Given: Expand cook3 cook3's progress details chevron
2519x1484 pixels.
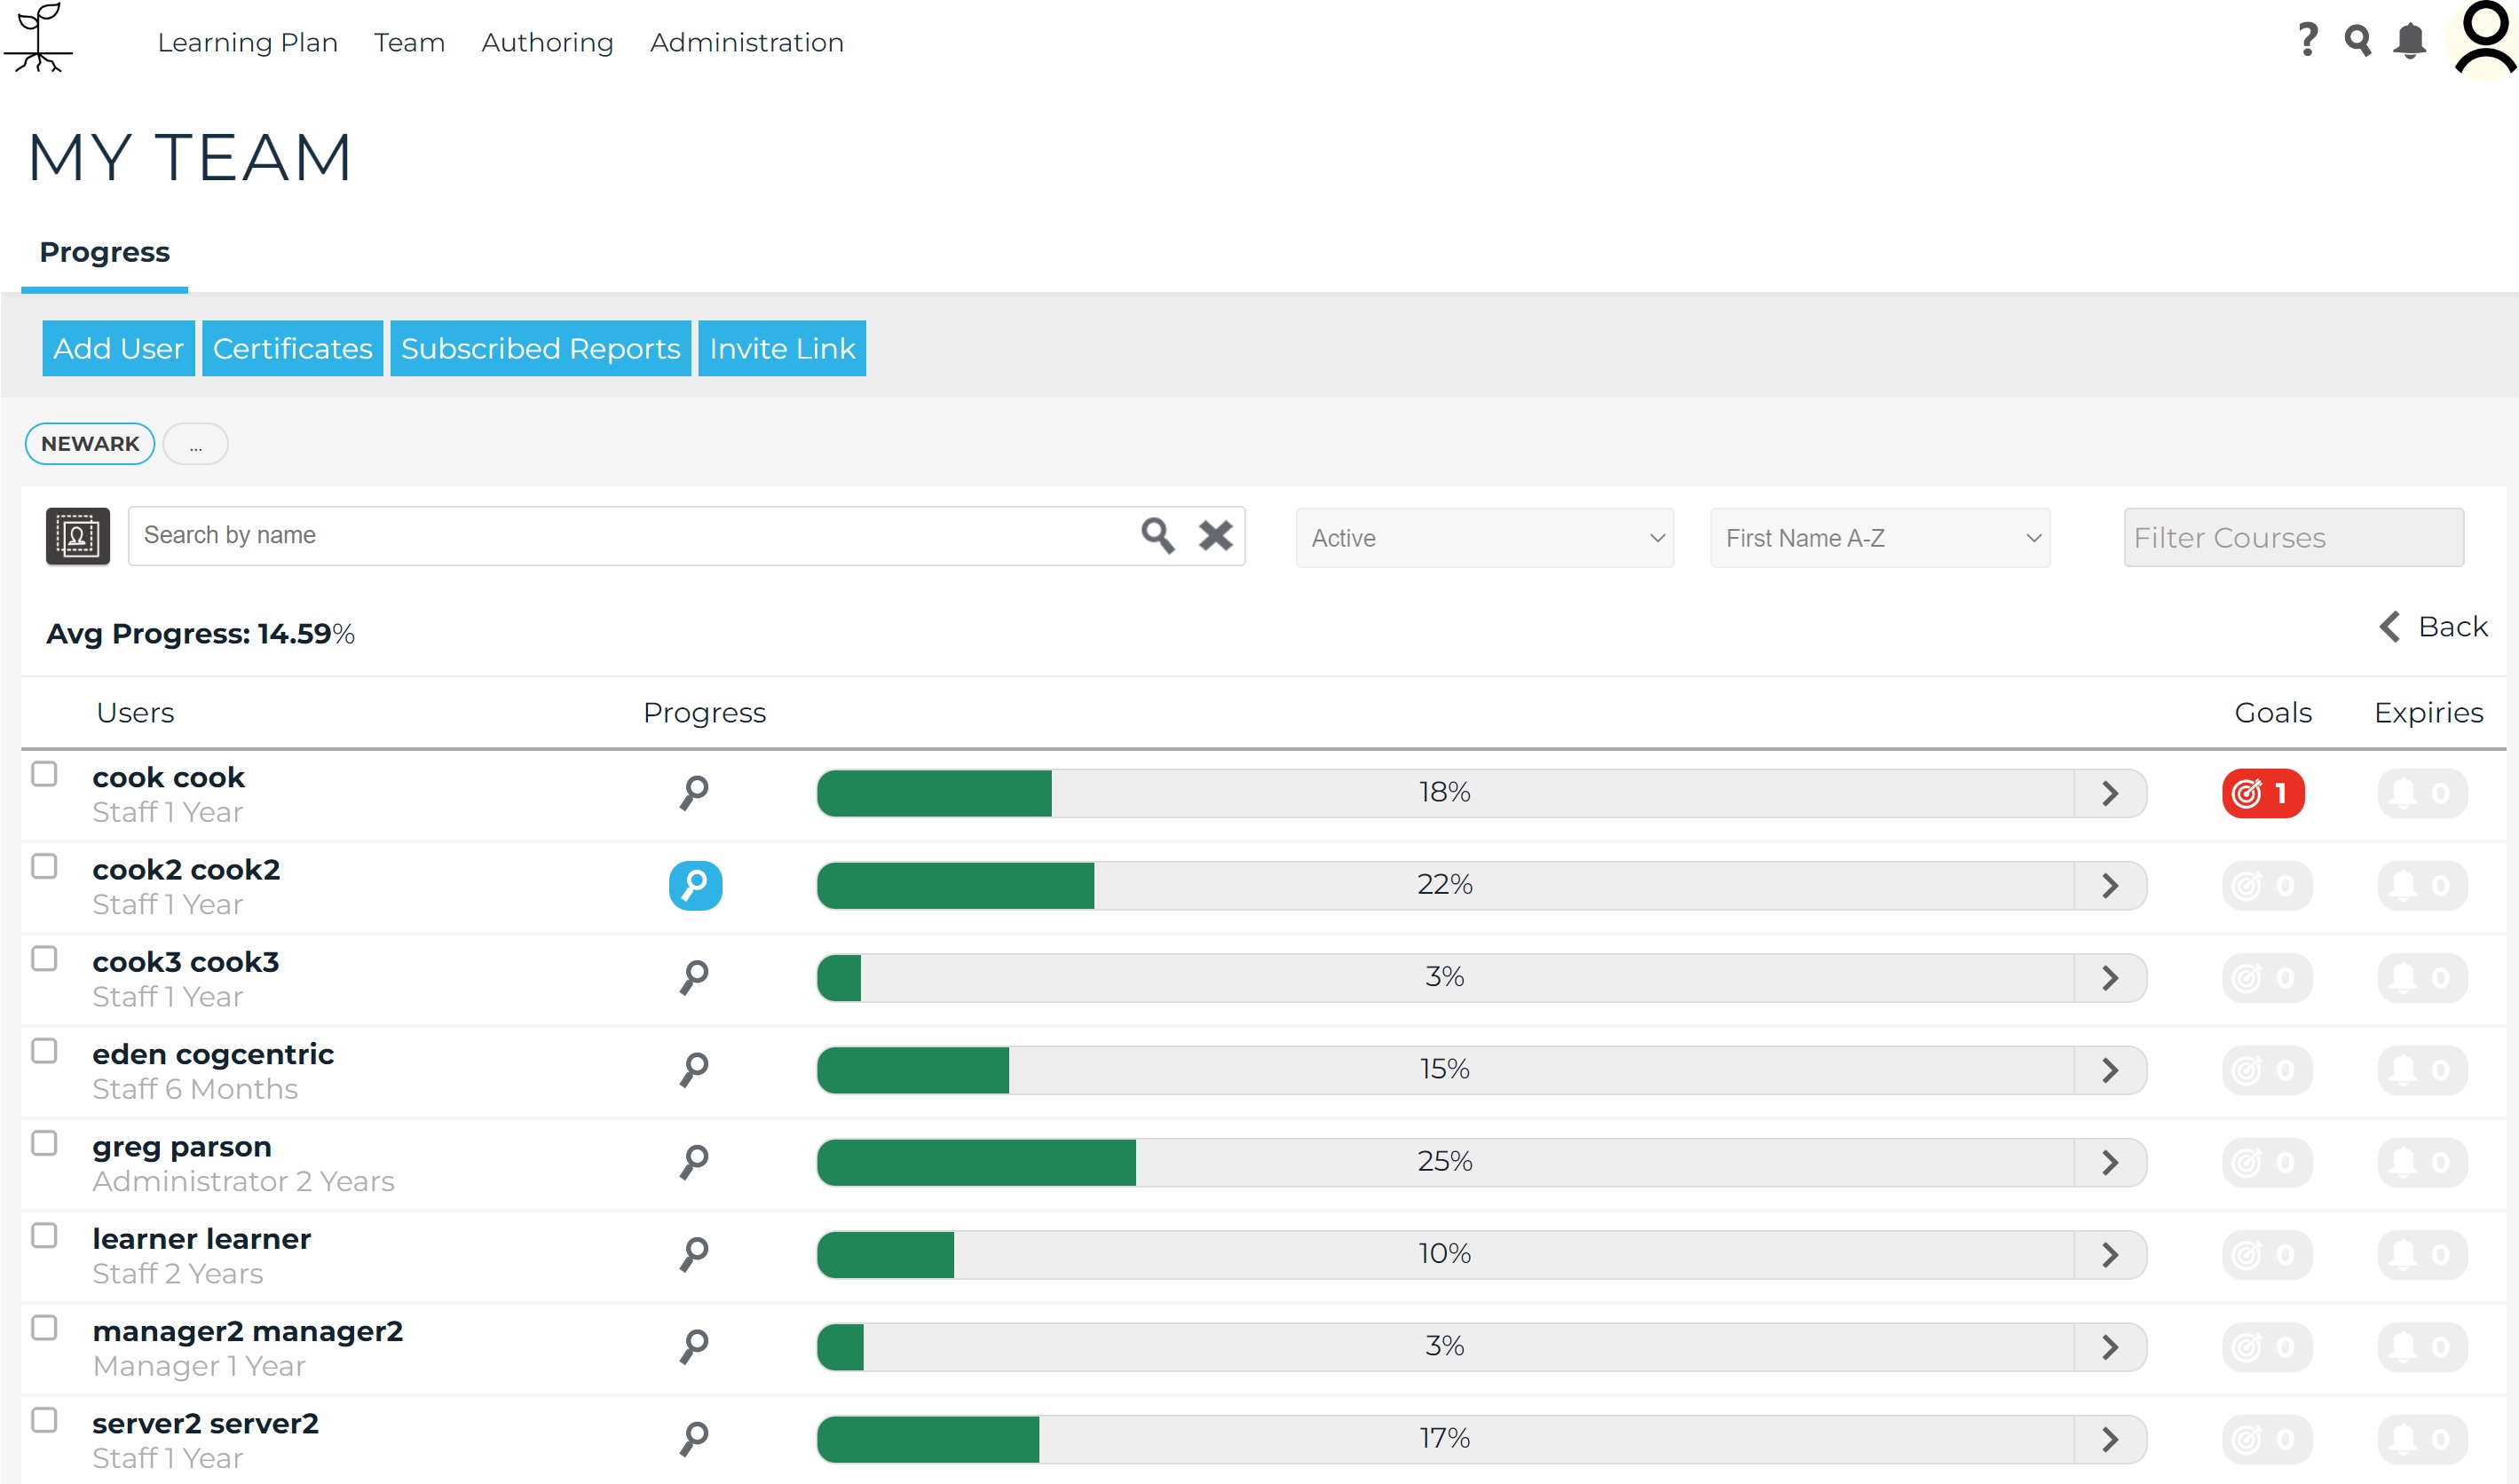Looking at the screenshot, I should (x=2112, y=977).
